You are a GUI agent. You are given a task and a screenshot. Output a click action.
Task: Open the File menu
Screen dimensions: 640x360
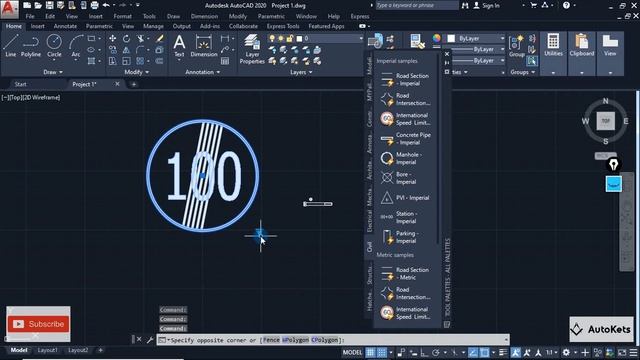30,16
